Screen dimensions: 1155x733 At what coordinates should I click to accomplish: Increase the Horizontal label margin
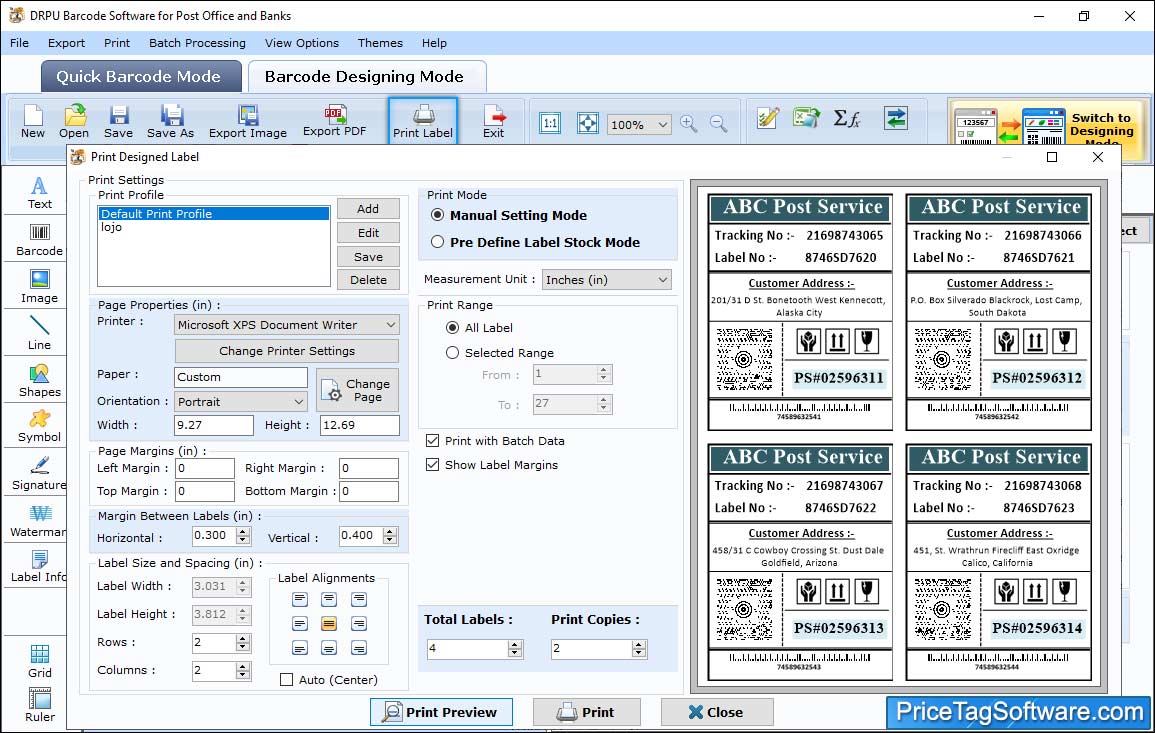243,531
